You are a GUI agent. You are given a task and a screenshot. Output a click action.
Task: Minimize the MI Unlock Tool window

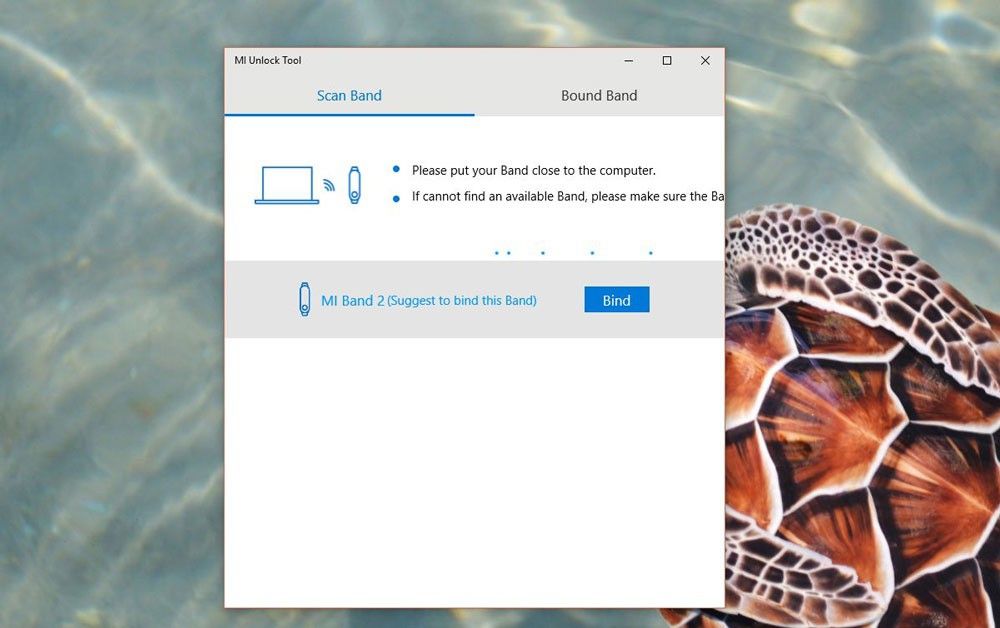[629, 61]
